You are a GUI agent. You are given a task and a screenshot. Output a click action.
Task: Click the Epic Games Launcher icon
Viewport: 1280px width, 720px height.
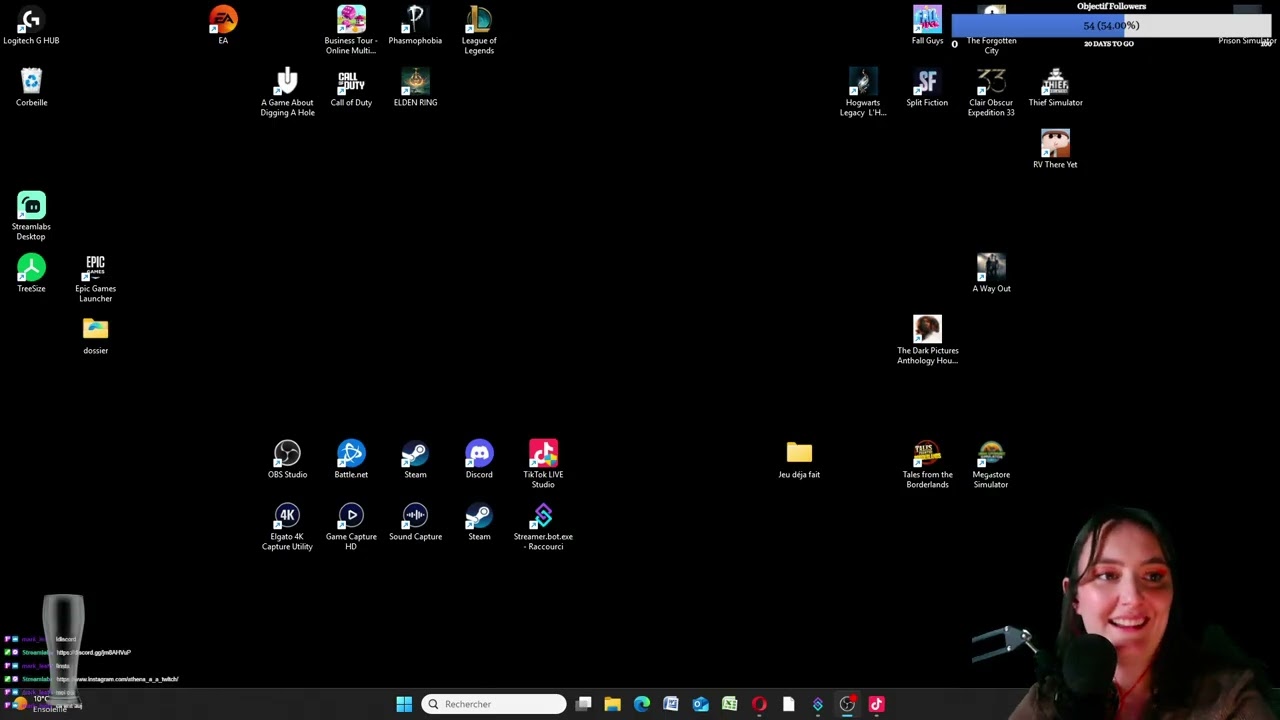[x=95, y=278]
